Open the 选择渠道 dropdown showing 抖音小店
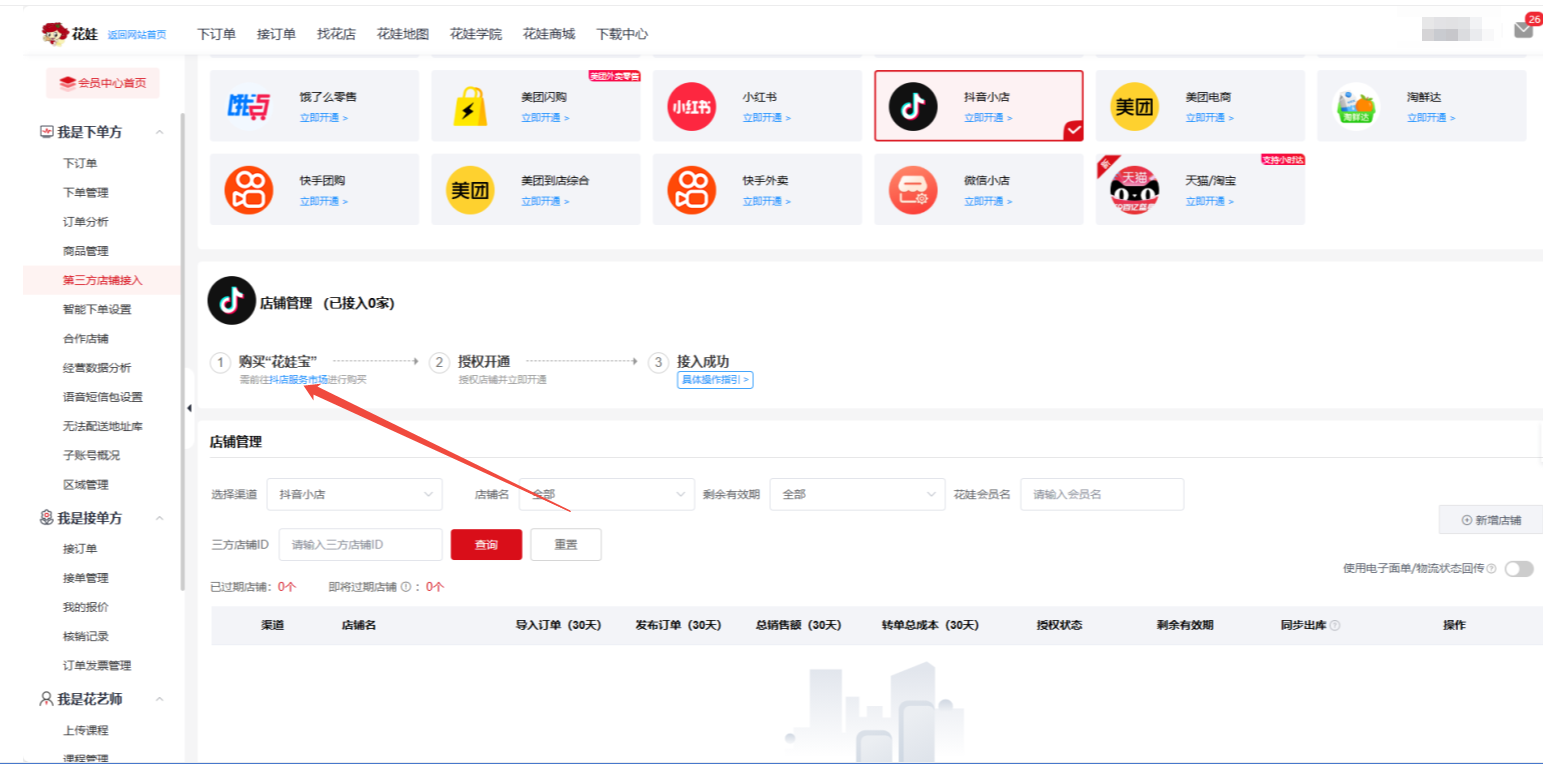Screen dimensions: 1543x764 coord(354,494)
